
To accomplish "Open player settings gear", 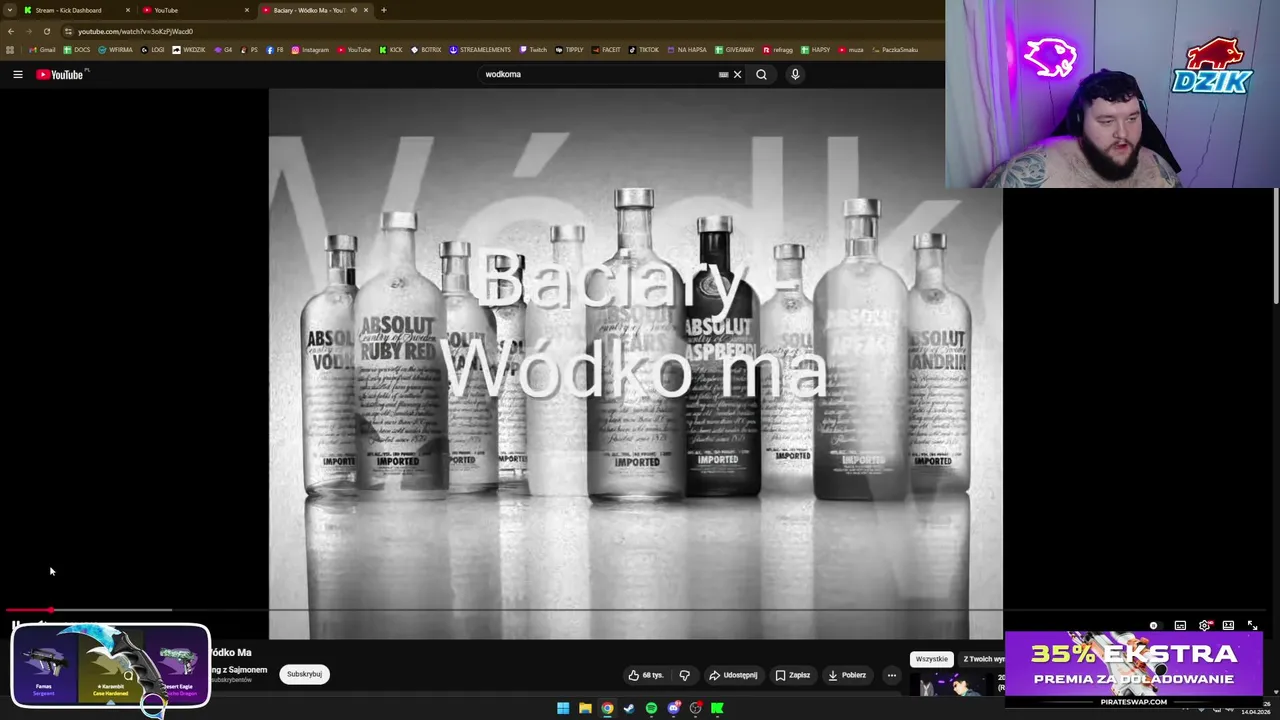I will pos(1205,625).
